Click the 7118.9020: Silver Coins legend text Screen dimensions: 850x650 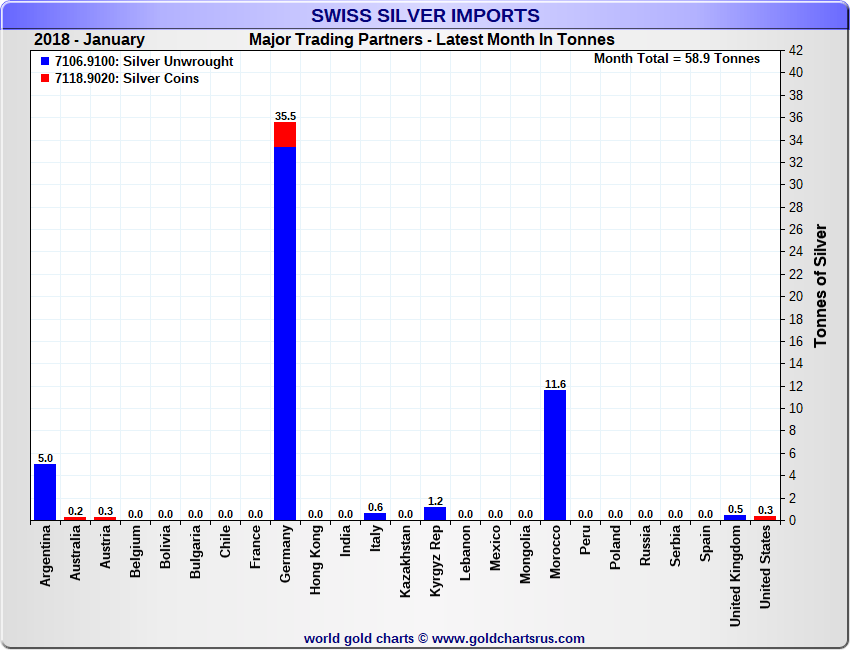click(x=127, y=79)
